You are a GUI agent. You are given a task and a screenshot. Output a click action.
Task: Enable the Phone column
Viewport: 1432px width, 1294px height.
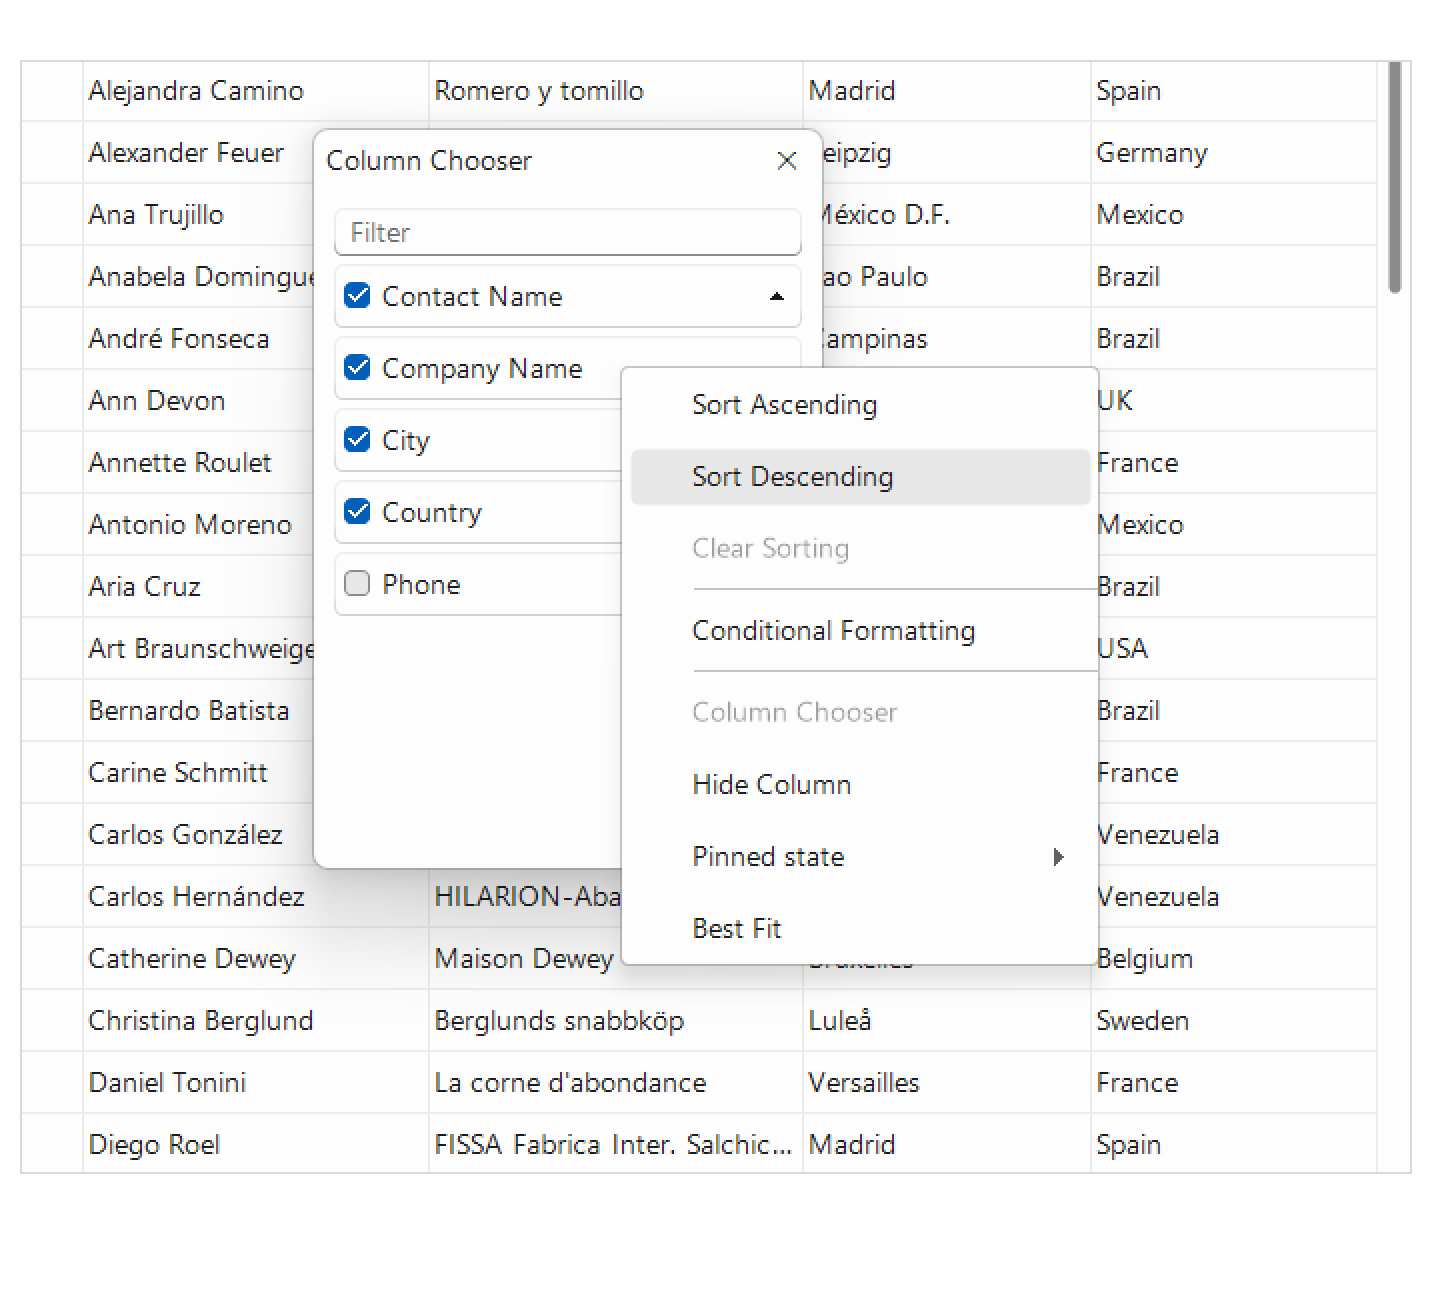[x=357, y=583]
